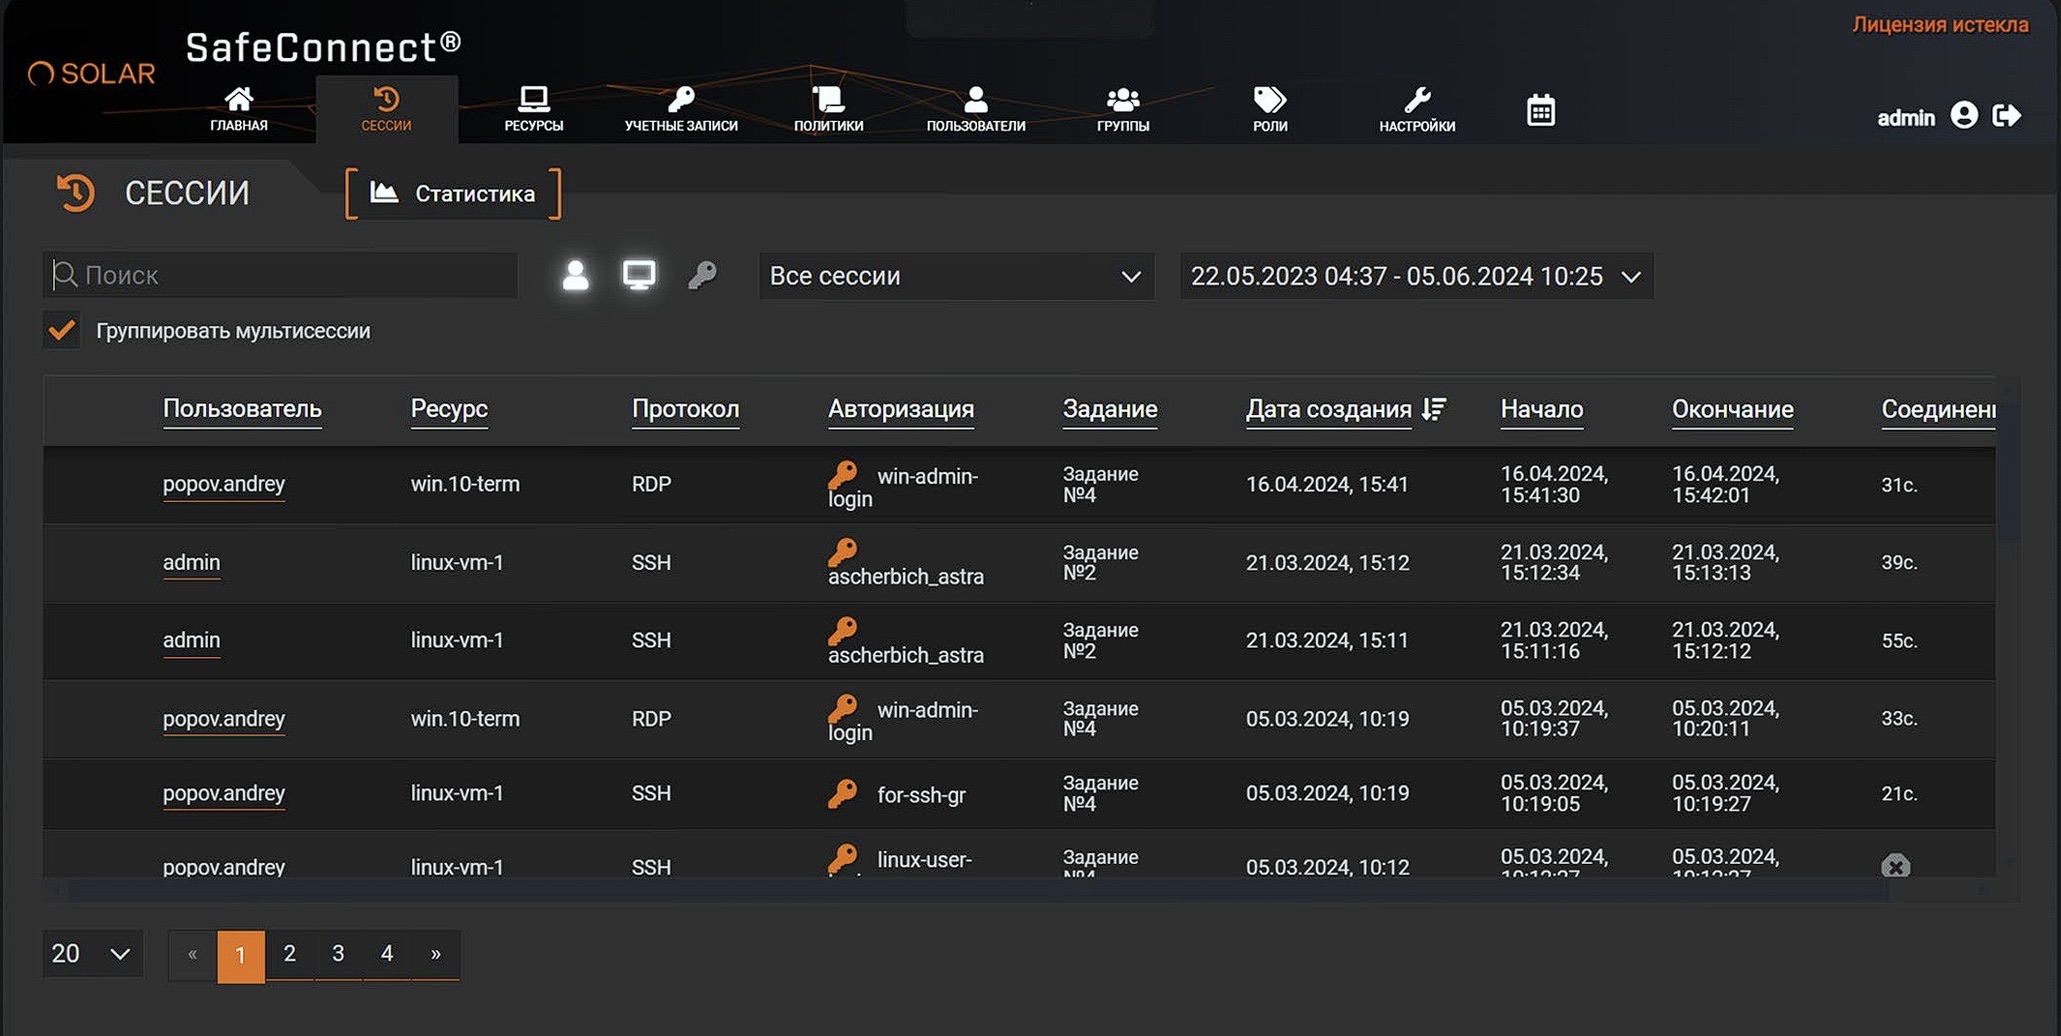Image resolution: width=2061 pixels, height=1036 pixels.
Task: Toggle the user filter icon
Action: 575,275
